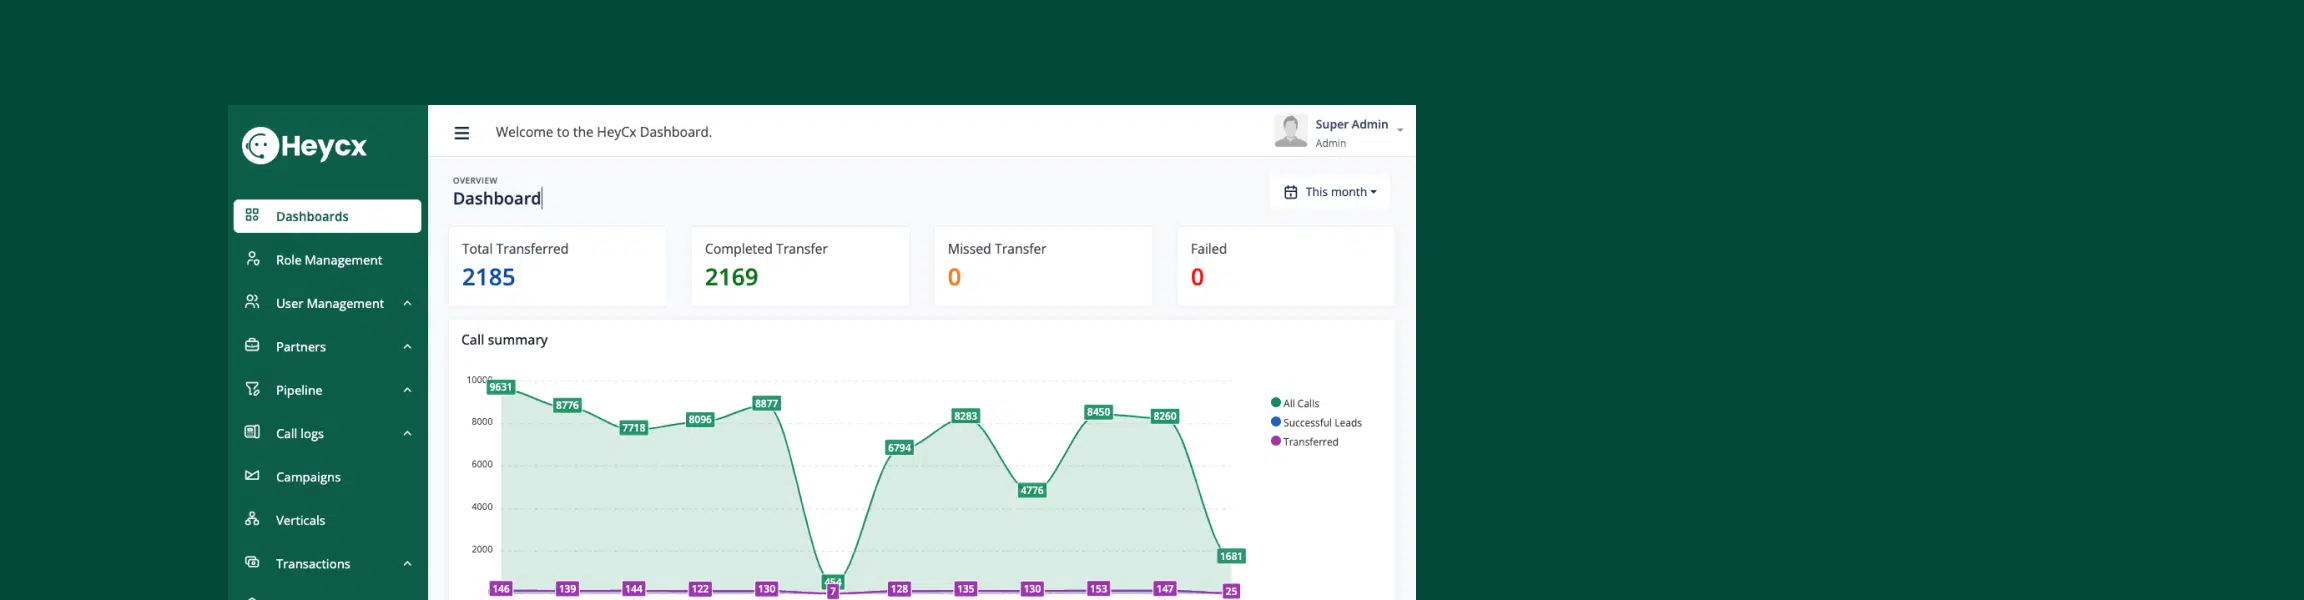This screenshot has width=2304, height=600.
Task: Click the 7718 data point label
Action: tap(634, 427)
